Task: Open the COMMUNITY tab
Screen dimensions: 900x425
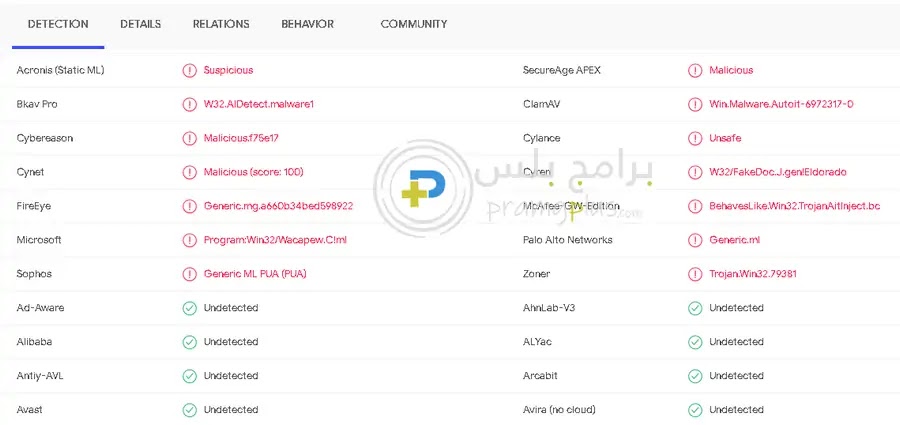Action: (414, 24)
